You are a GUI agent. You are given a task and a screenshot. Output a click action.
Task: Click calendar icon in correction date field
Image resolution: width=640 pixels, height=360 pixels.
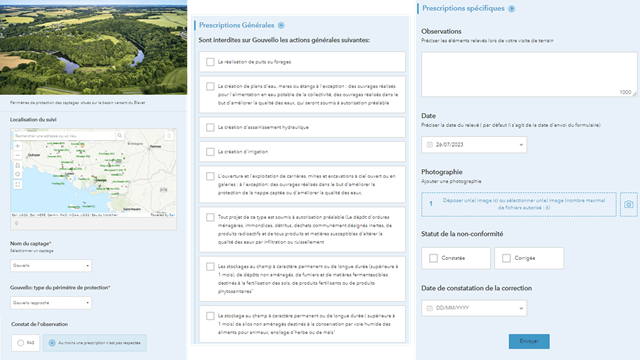[429, 308]
